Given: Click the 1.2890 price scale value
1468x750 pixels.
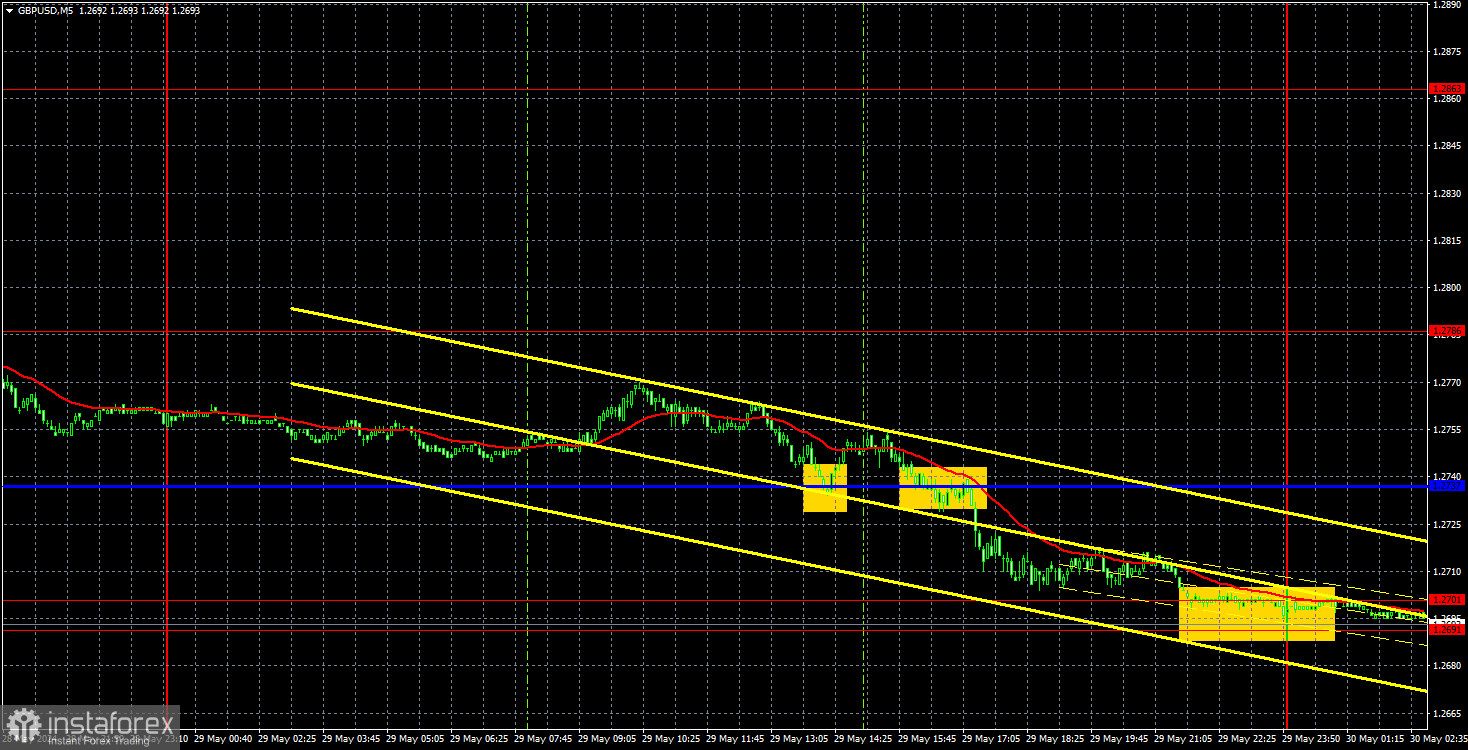Looking at the screenshot, I should (x=1447, y=5).
